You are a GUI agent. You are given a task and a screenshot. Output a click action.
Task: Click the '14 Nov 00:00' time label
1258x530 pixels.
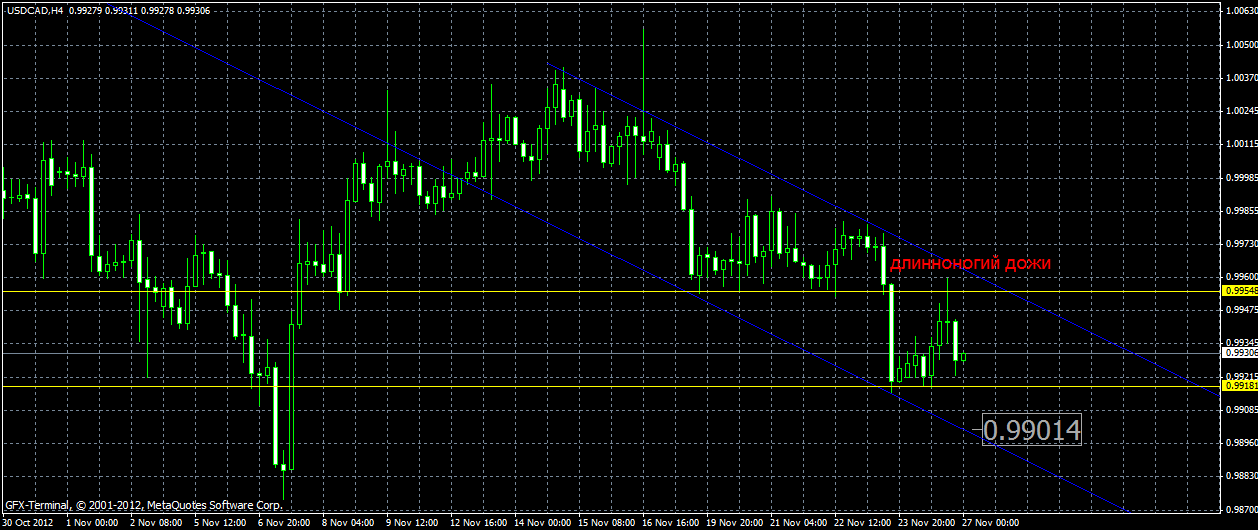[x=542, y=522]
